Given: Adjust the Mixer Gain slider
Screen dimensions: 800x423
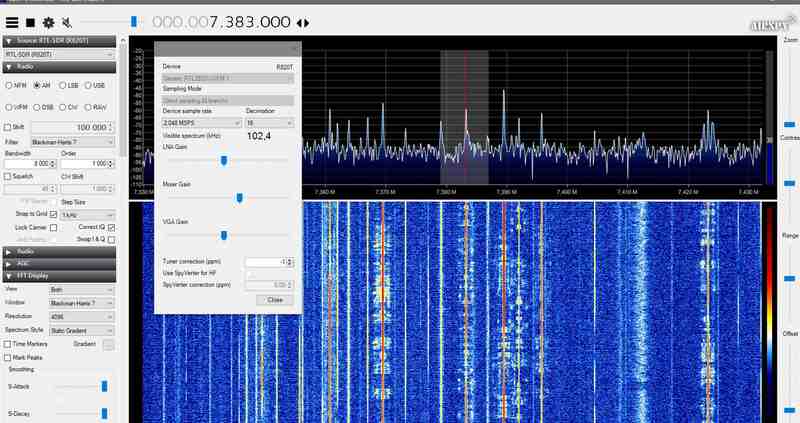Looking at the screenshot, I should pyautogui.click(x=239, y=198).
